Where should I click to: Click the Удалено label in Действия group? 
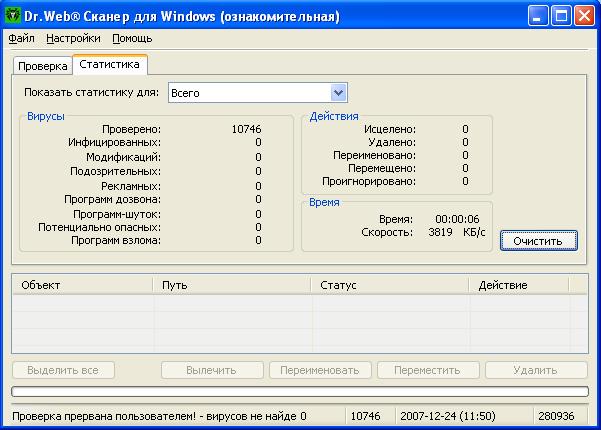tap(392, 142)
